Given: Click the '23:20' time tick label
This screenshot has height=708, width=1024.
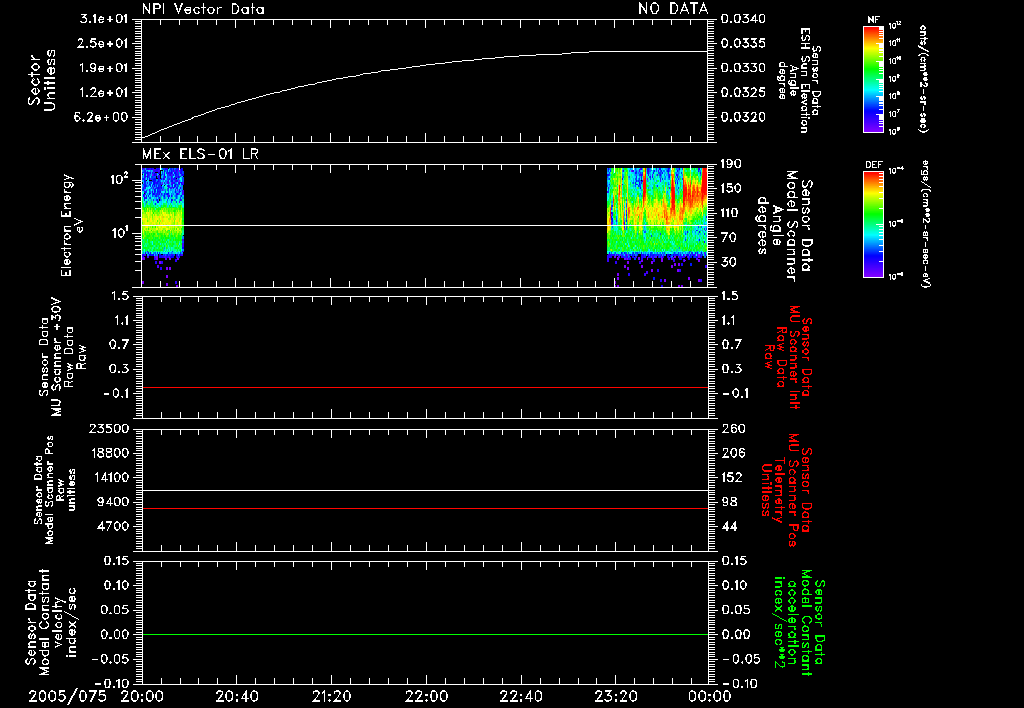Looking at the screenshot, I should coord(616,696).
